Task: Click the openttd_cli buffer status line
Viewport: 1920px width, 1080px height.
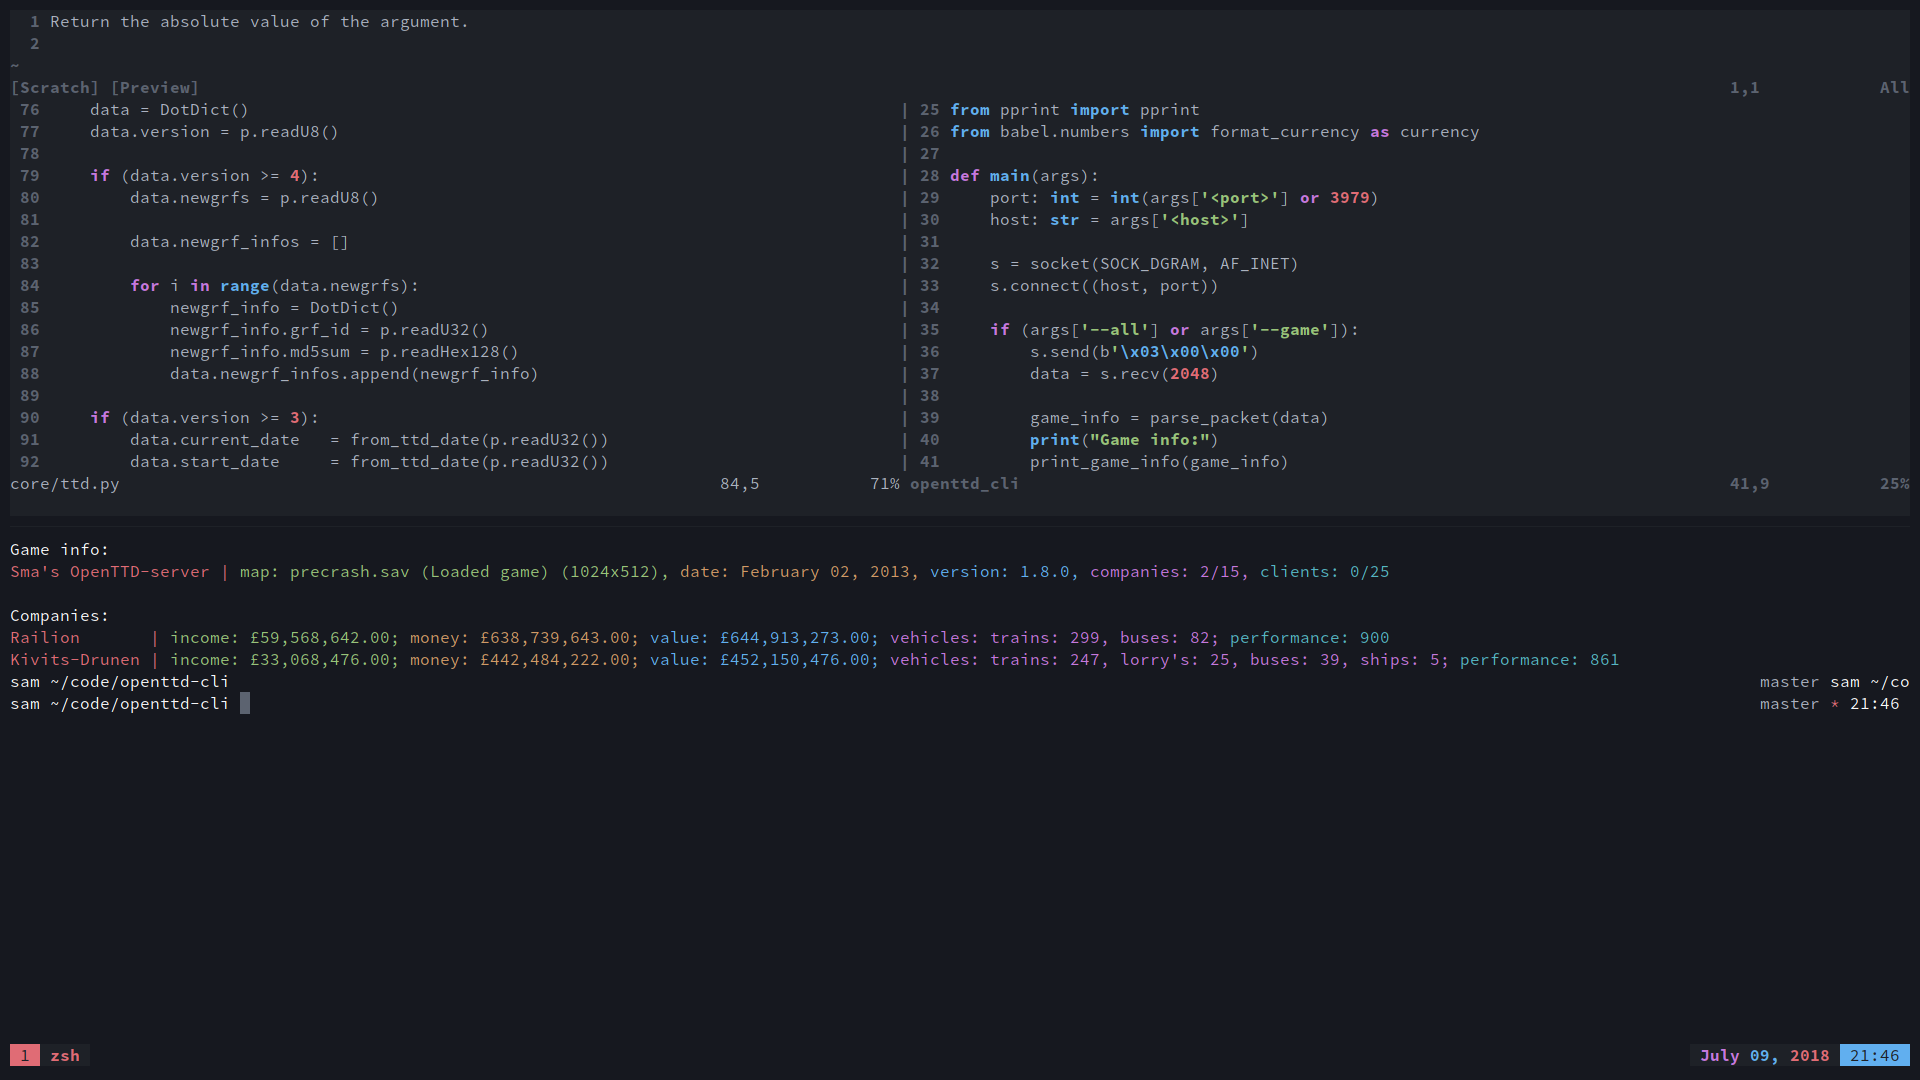Action: (x=964, y=484)
